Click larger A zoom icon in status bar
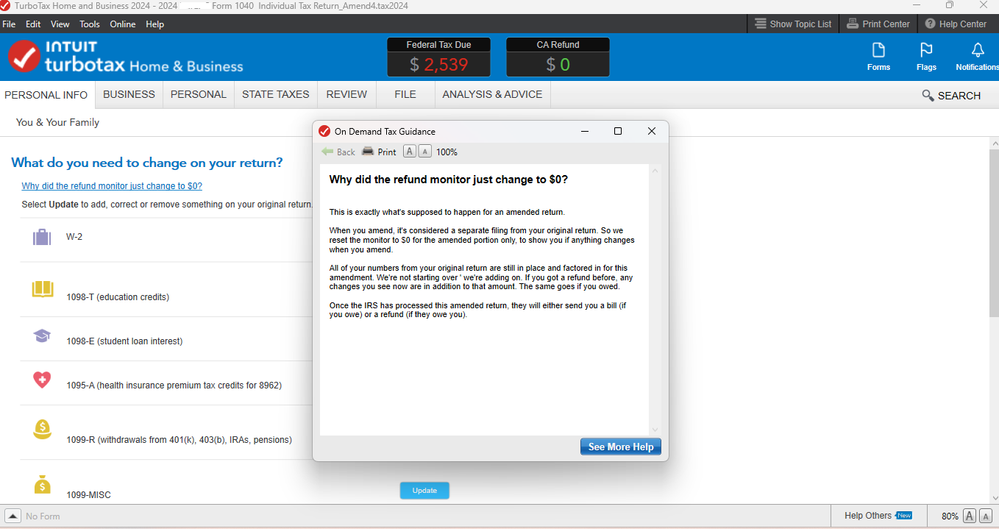999x529 pixels. point(969,516)
